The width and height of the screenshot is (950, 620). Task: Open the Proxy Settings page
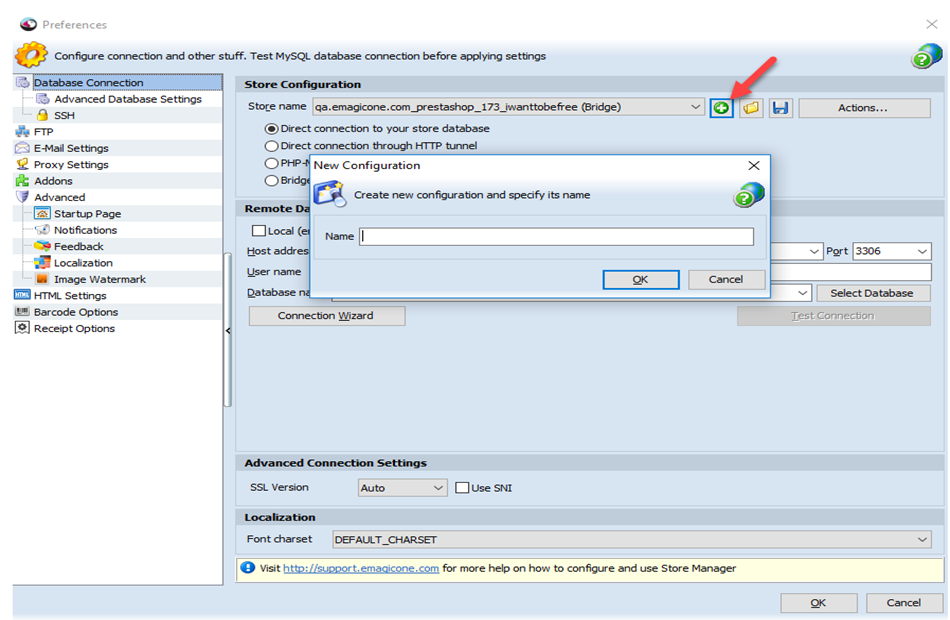click(71, 164)
